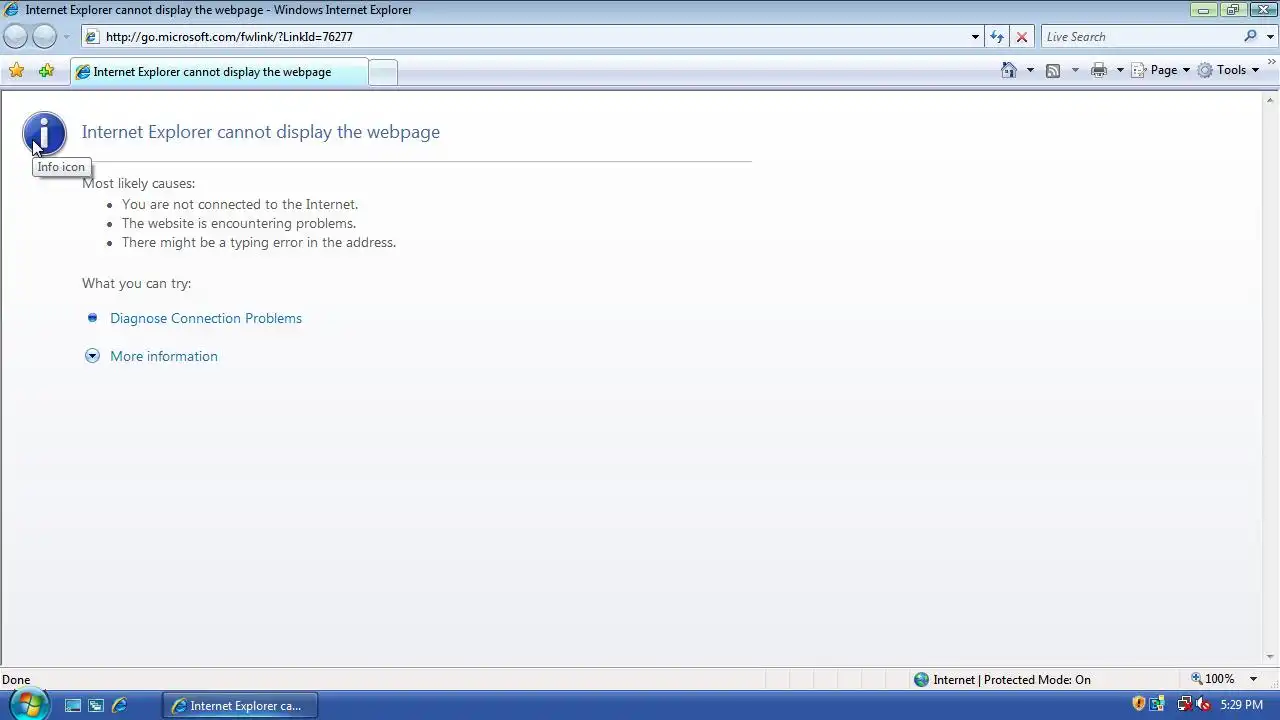Click the blue Info icon on page

click(44, 134)
